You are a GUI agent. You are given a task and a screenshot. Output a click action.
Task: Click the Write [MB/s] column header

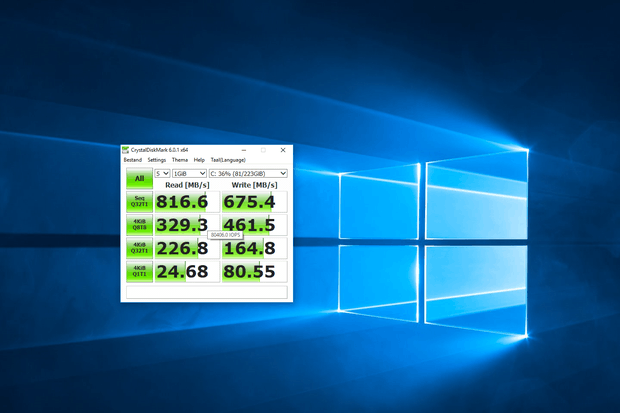pyautogui.click(x=254, y=185)
